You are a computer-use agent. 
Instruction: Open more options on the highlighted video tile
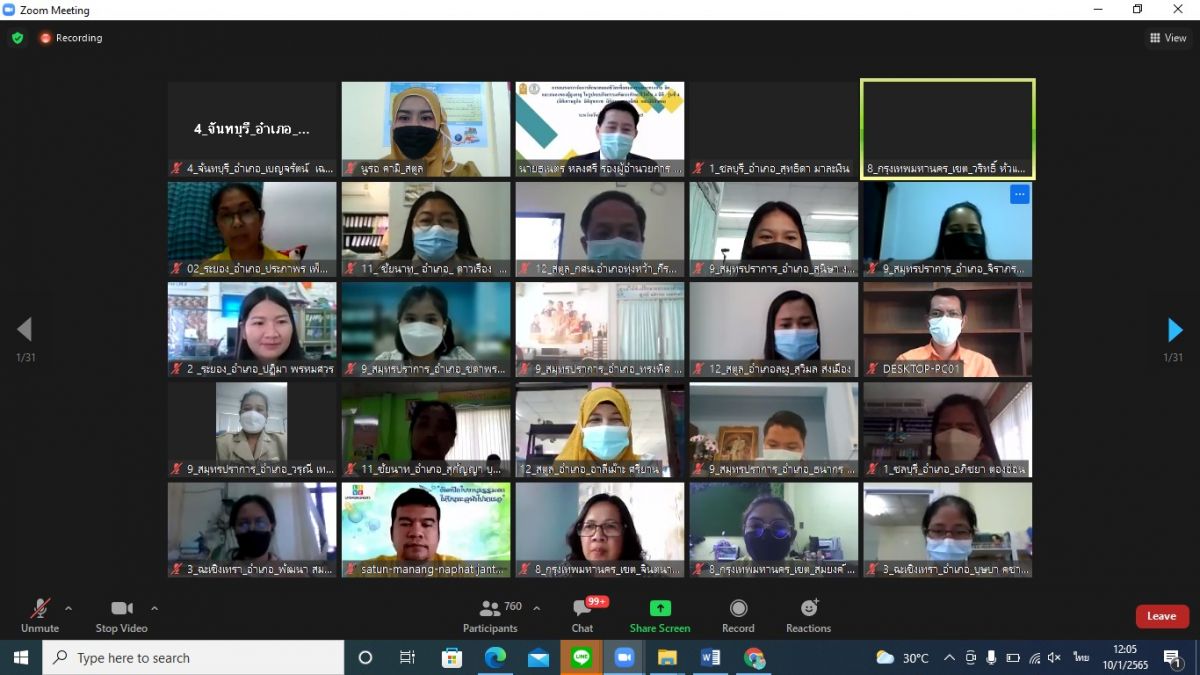(x=1019, y=195)
